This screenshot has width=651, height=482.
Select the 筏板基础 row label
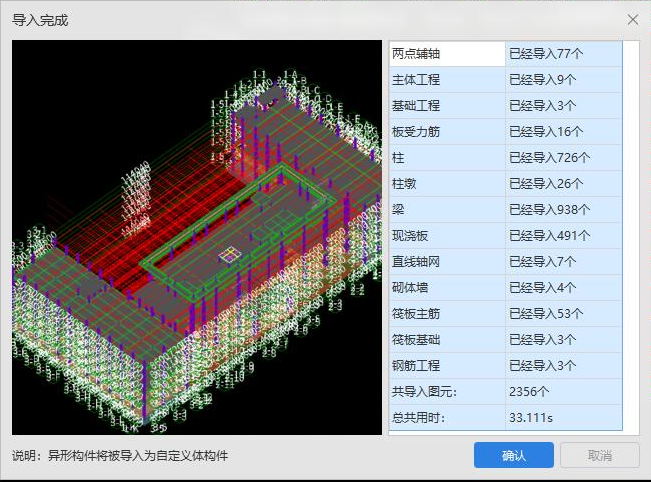[x=447, y=340]
